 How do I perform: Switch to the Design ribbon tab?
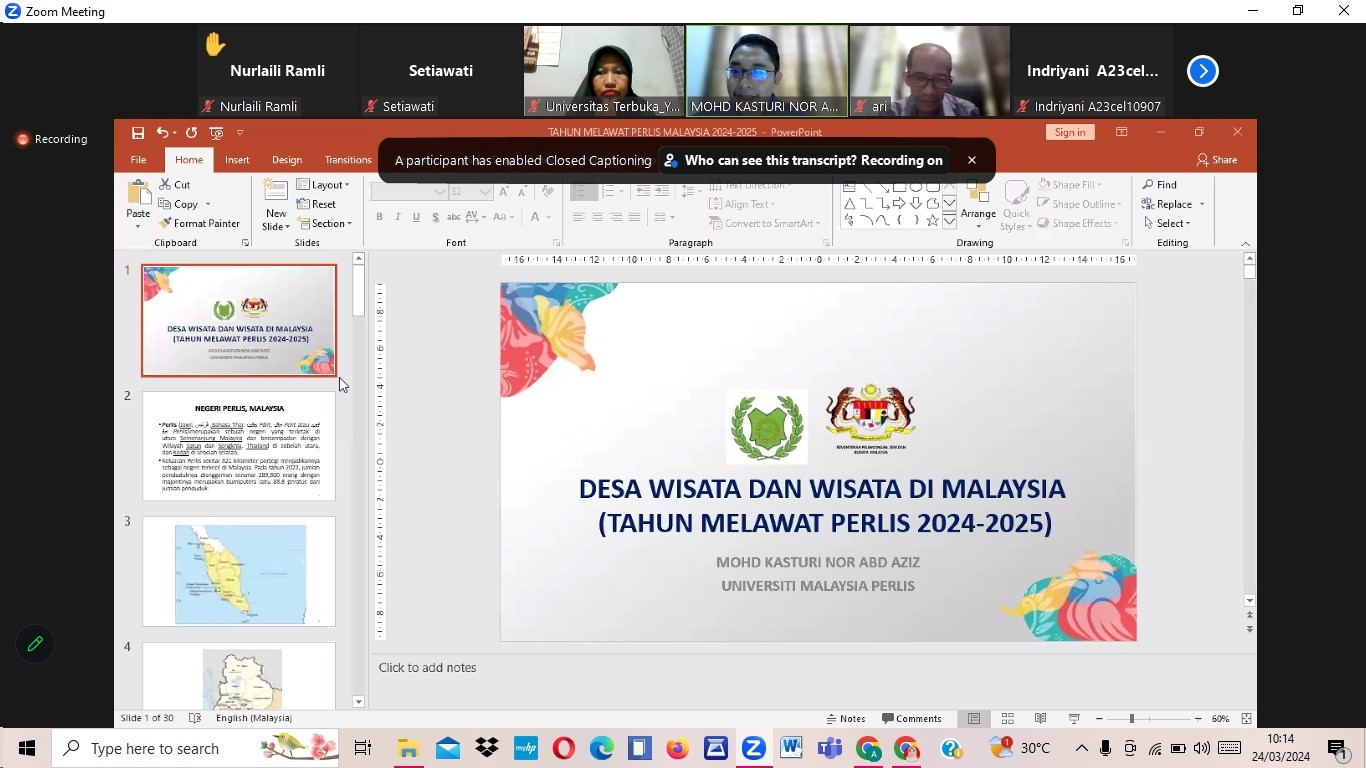coord(287,159)
